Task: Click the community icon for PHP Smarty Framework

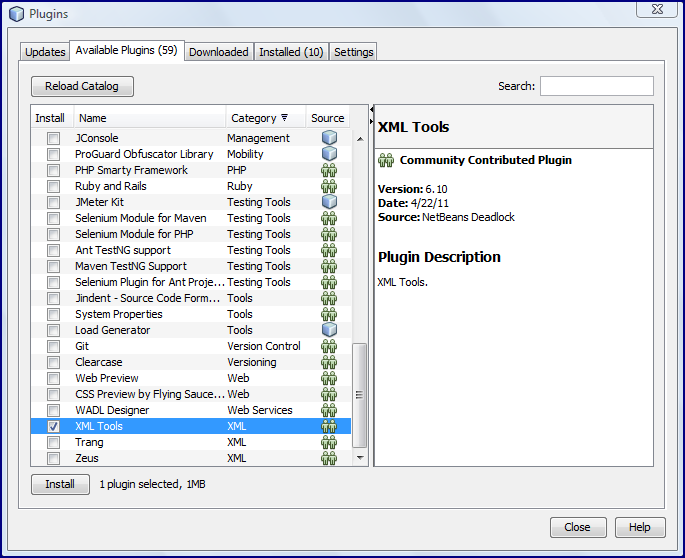Action: point(329,170)
